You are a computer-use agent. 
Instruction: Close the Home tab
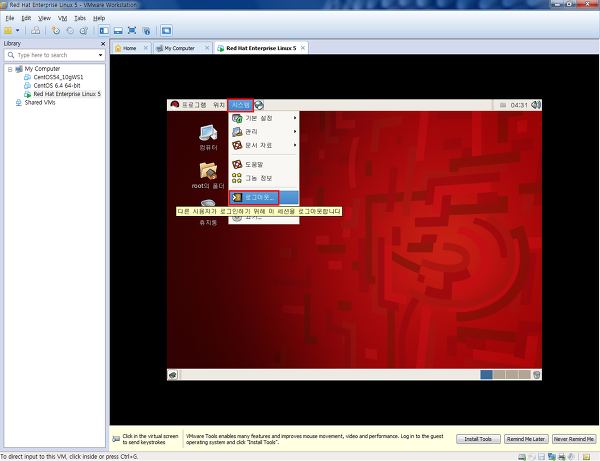click(x=145, y=48)
